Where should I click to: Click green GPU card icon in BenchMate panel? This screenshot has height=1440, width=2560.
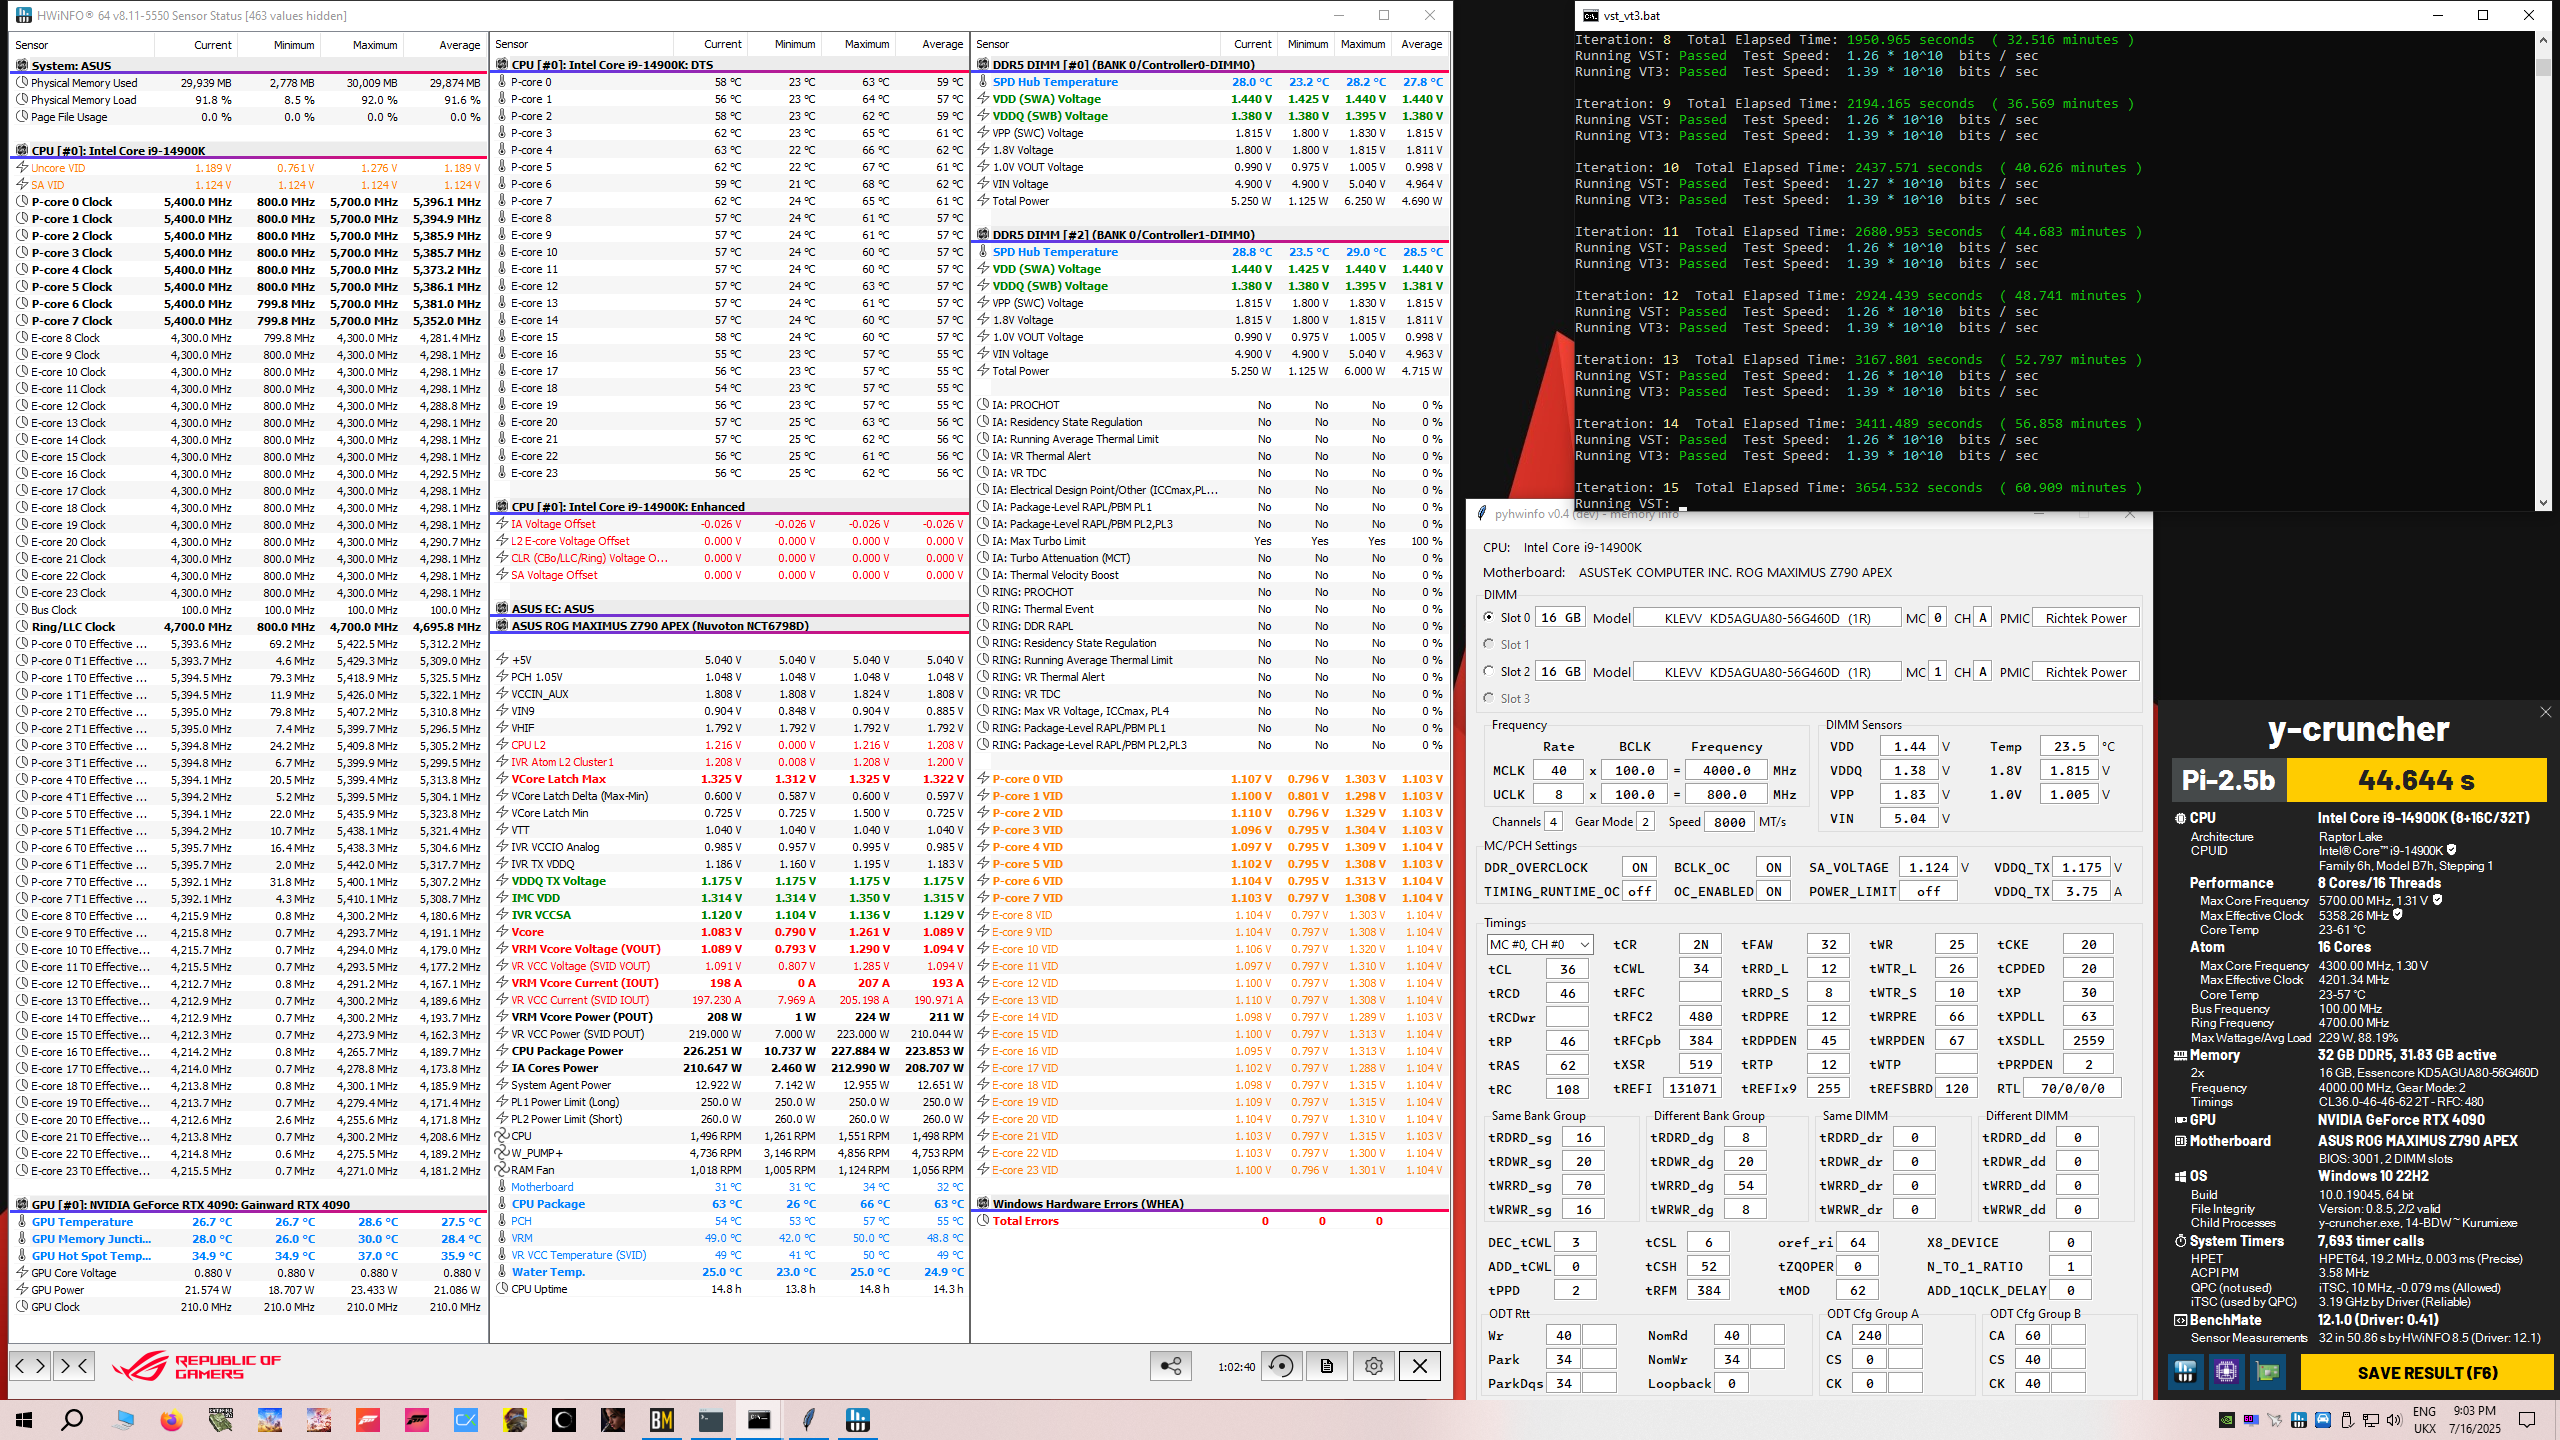pos(2268,1372)
